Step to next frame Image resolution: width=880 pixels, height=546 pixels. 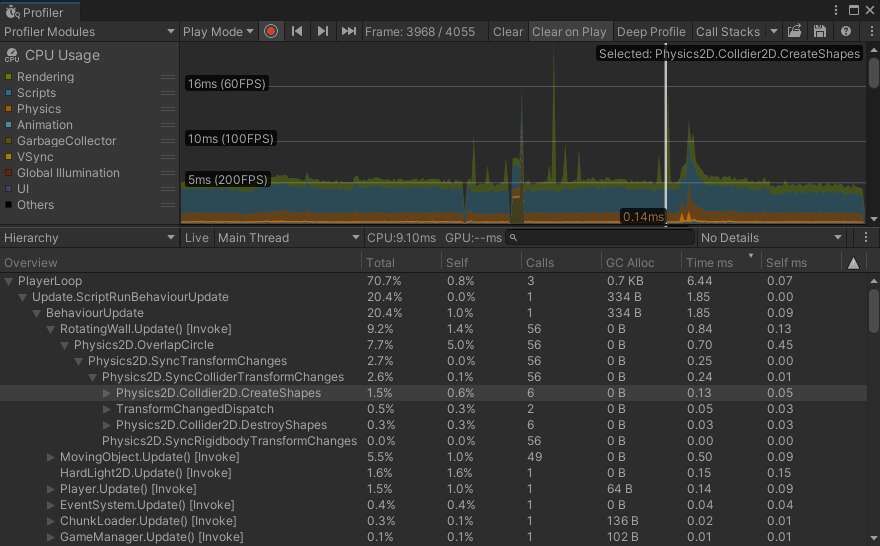322,31
